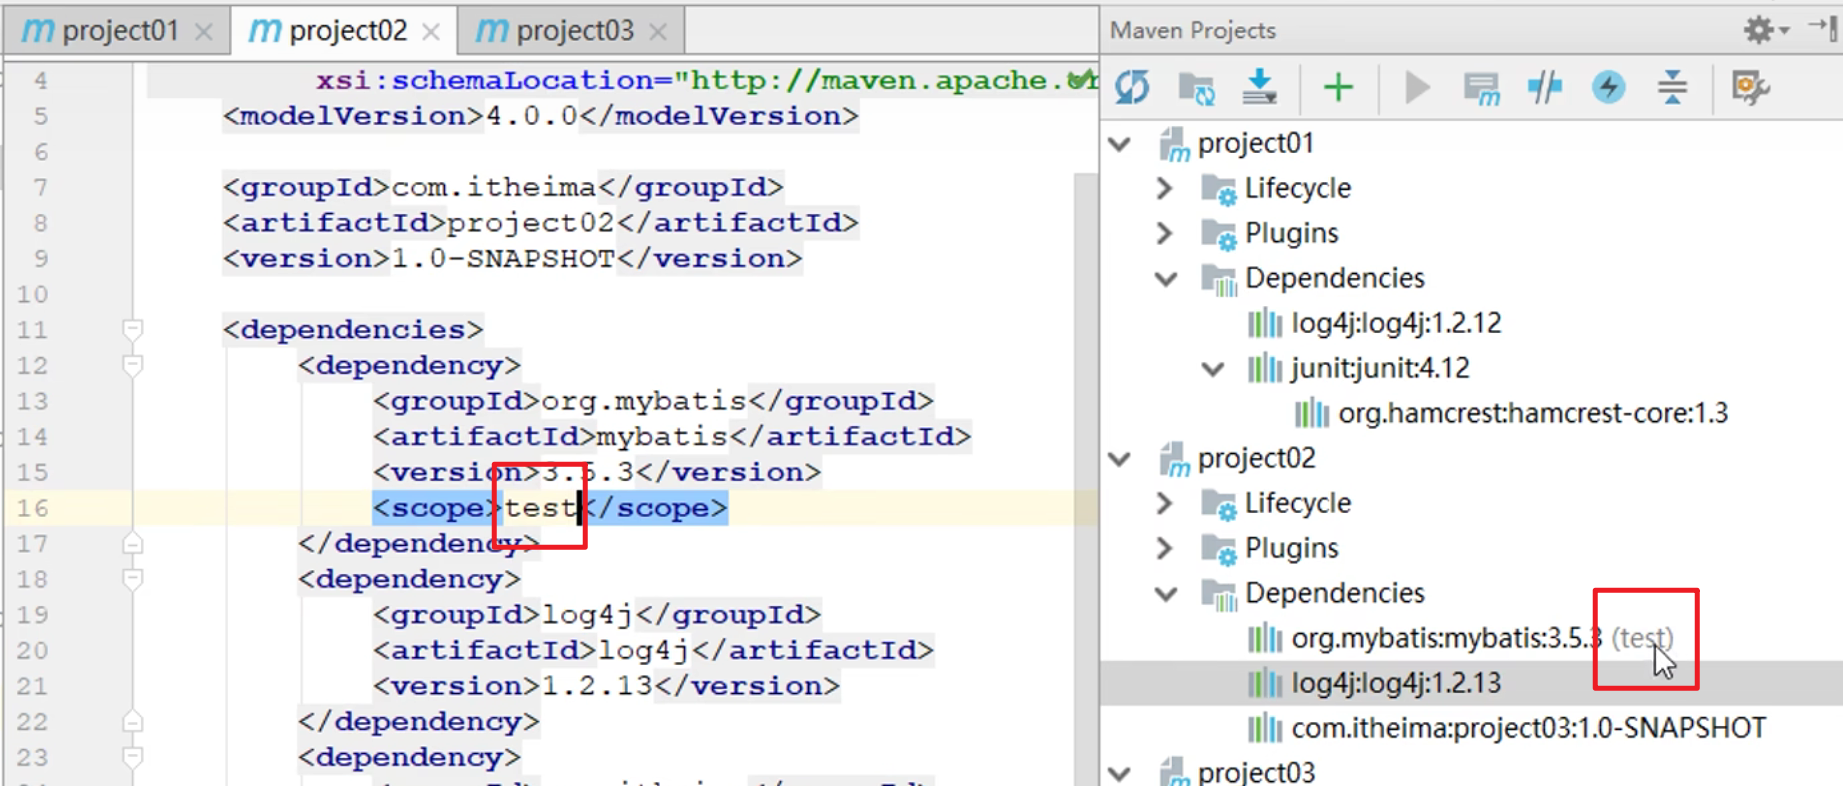The width and height of the screenshot is (1843, 786).
Task: Select org.mybatis:mybatis:3.5.3 dependency
Action: (1446, 638)
